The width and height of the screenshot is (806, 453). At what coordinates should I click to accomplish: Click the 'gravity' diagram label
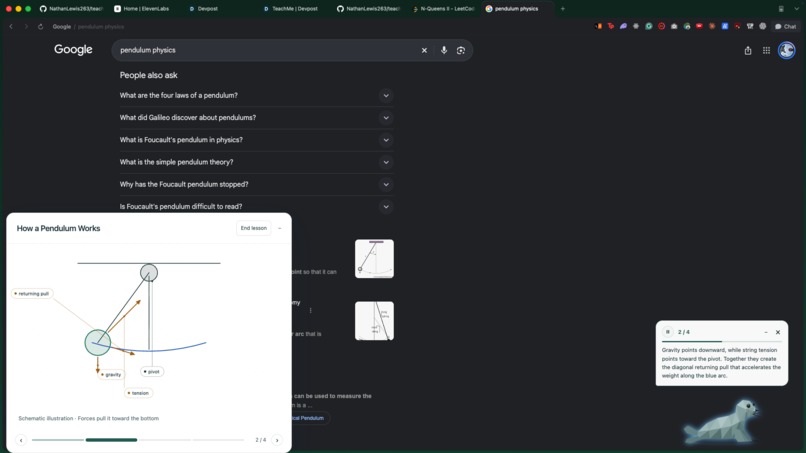[x=111, y=374]
